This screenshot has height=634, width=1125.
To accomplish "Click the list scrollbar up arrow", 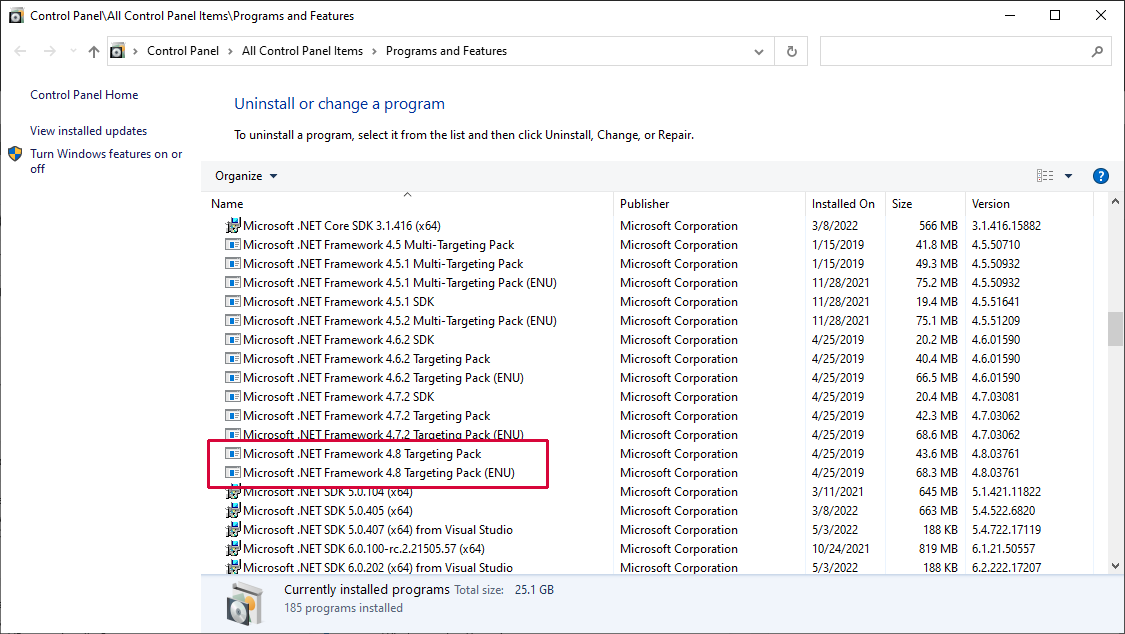I will point(1115,202).
